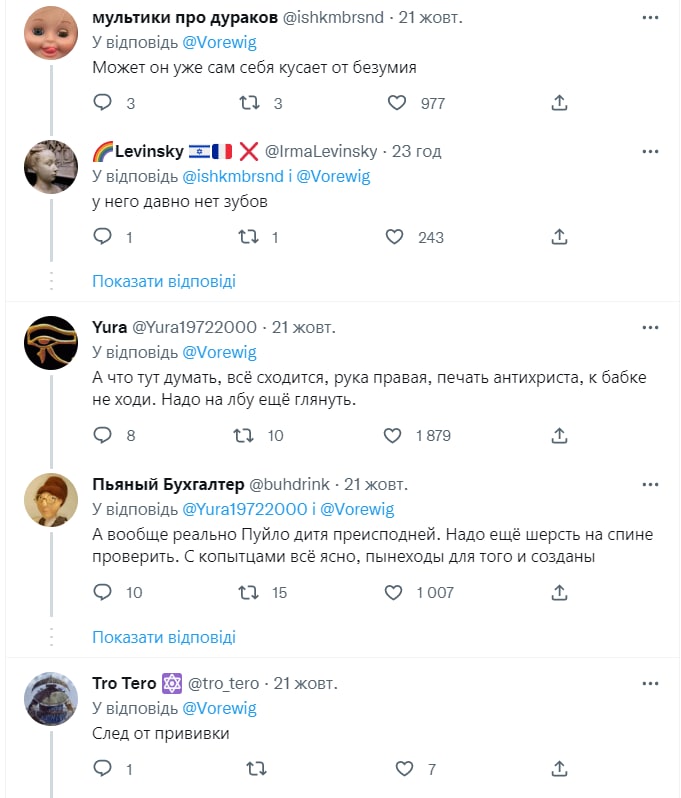Open more options on Levinsky's tweet
This screenshot has height=798, width=681.
coord(650,152)
